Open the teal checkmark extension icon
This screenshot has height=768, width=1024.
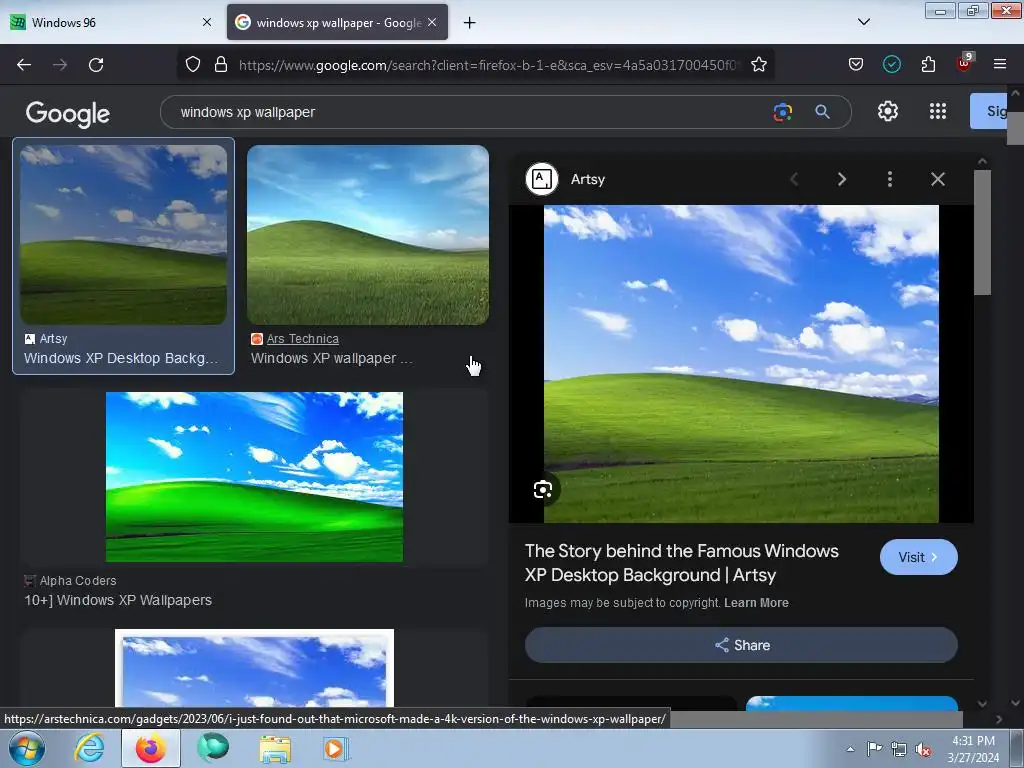tap(891, 64)
